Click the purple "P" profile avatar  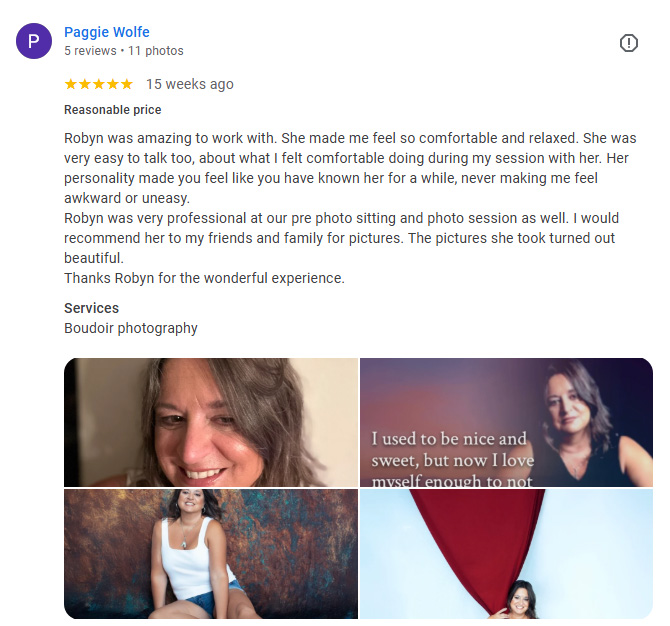(34, 41)
